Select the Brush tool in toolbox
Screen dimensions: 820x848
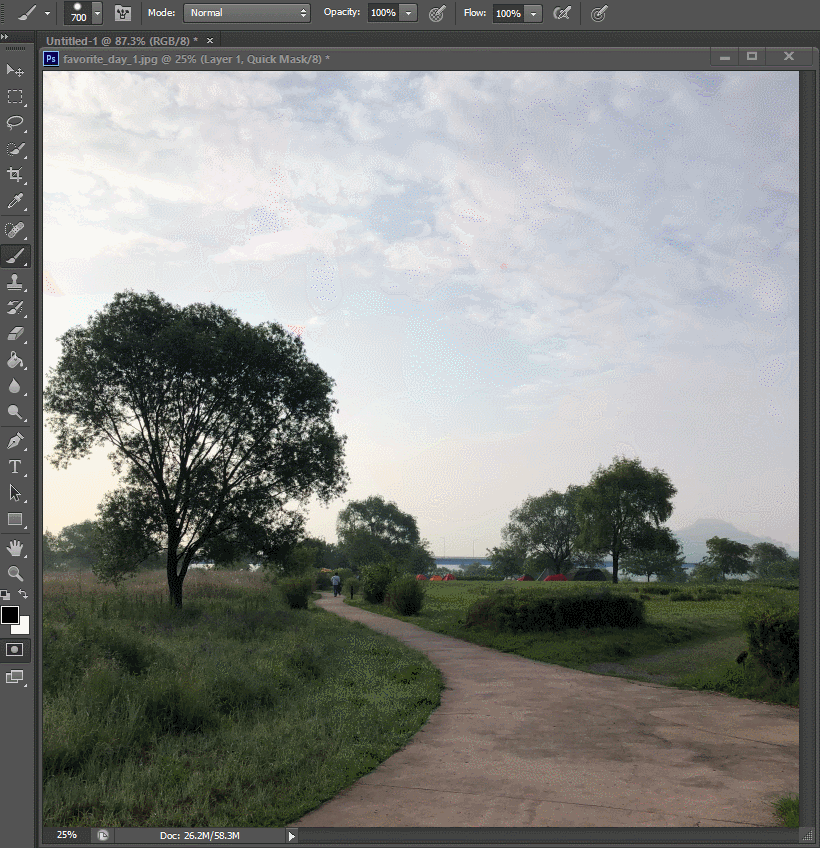15,256
